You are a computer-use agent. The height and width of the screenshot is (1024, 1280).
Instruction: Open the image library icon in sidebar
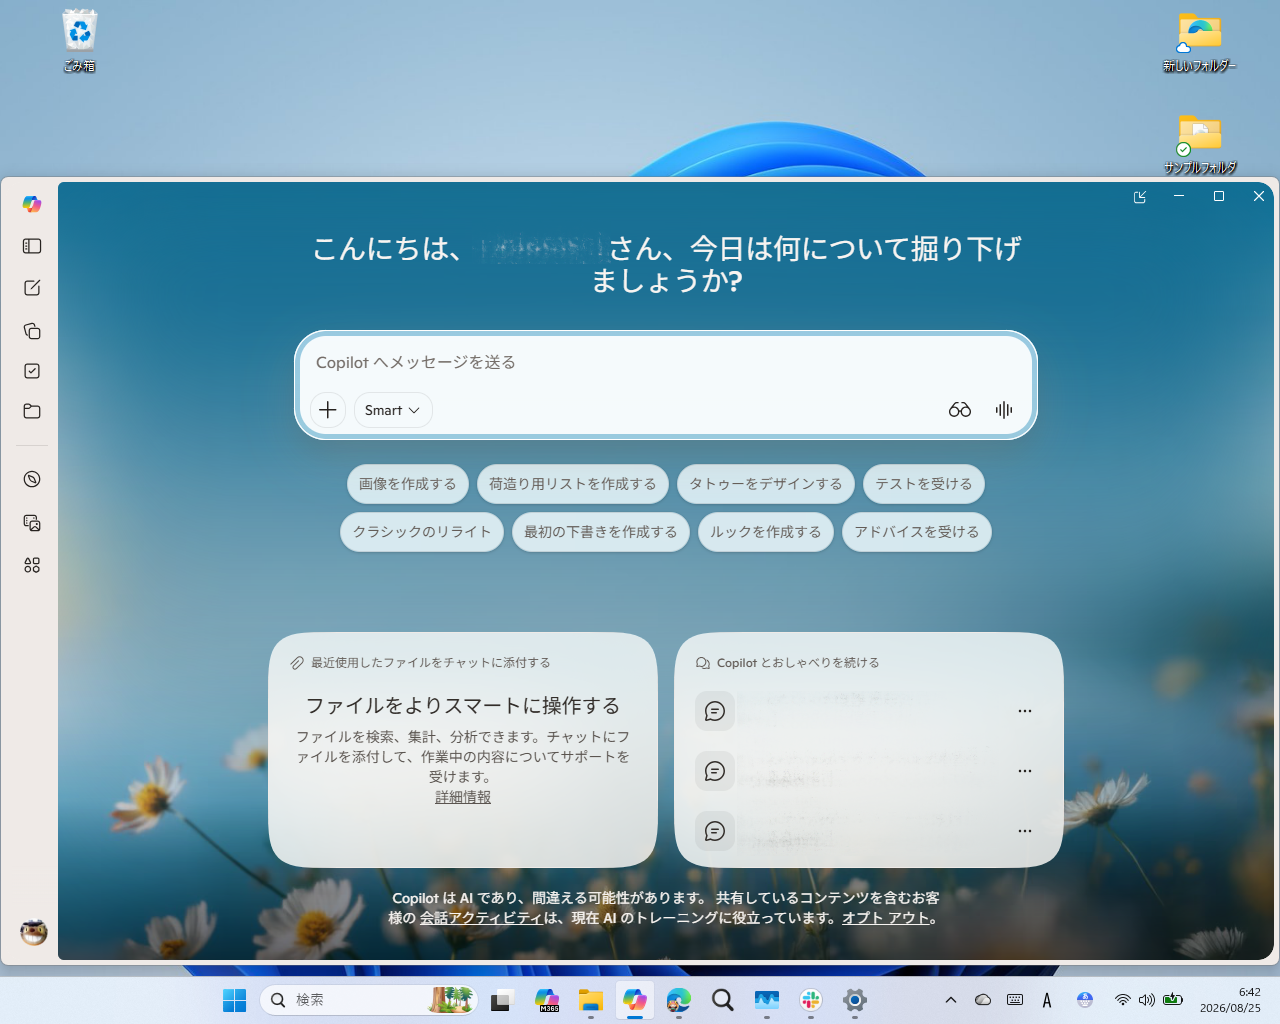click(x=32, y=522)
